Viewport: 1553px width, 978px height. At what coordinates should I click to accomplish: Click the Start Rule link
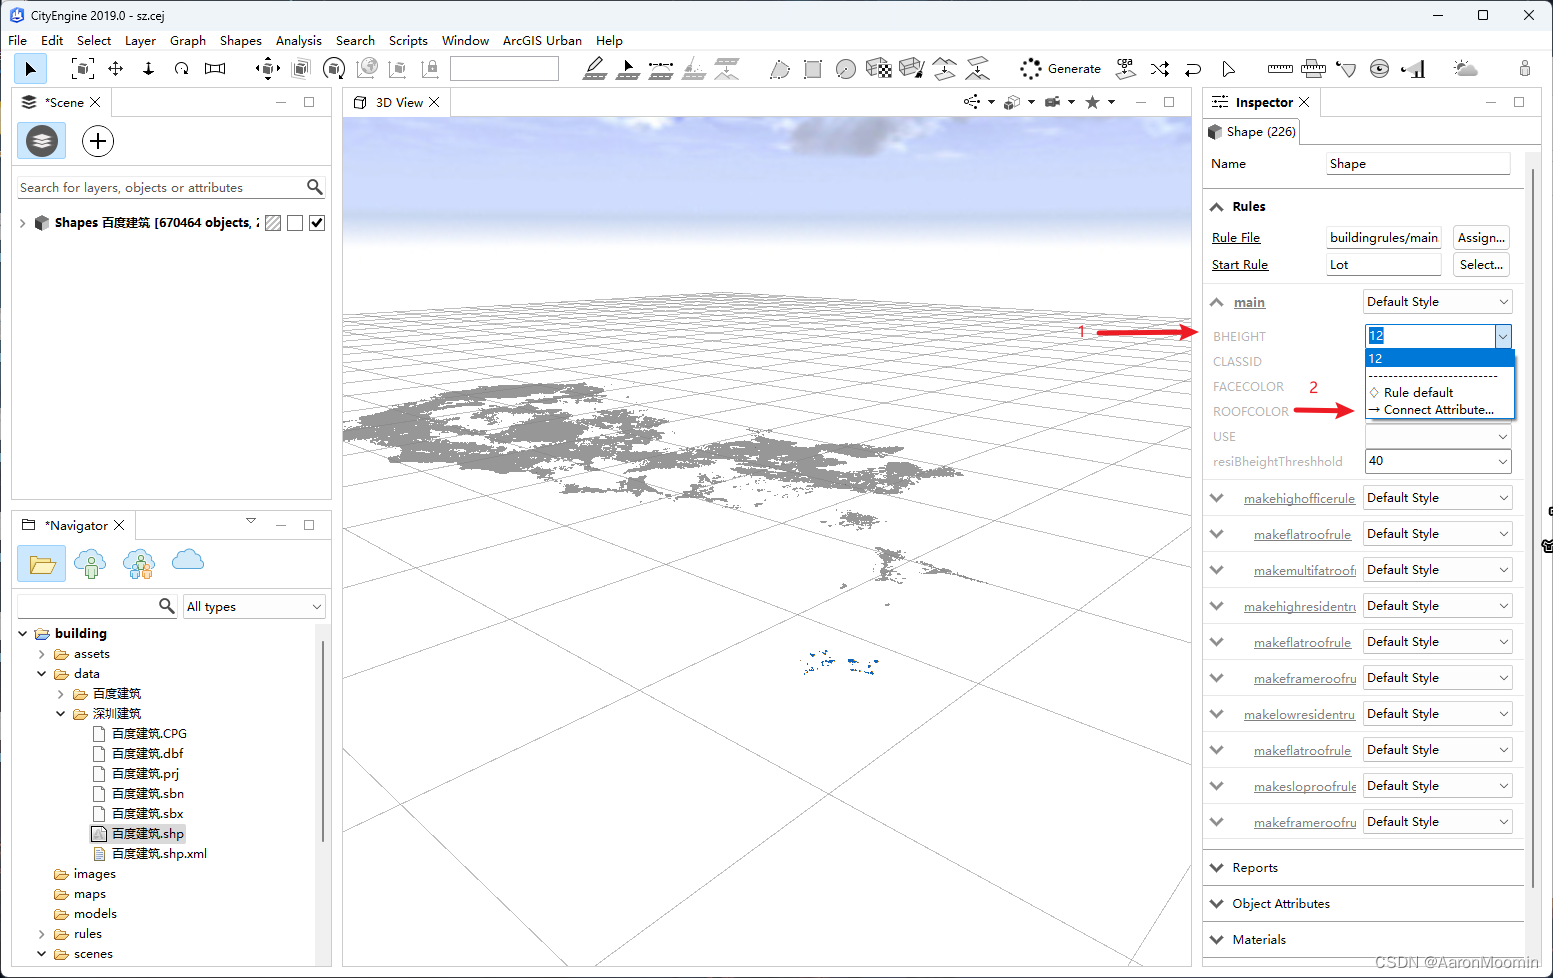pos(1240,265)
